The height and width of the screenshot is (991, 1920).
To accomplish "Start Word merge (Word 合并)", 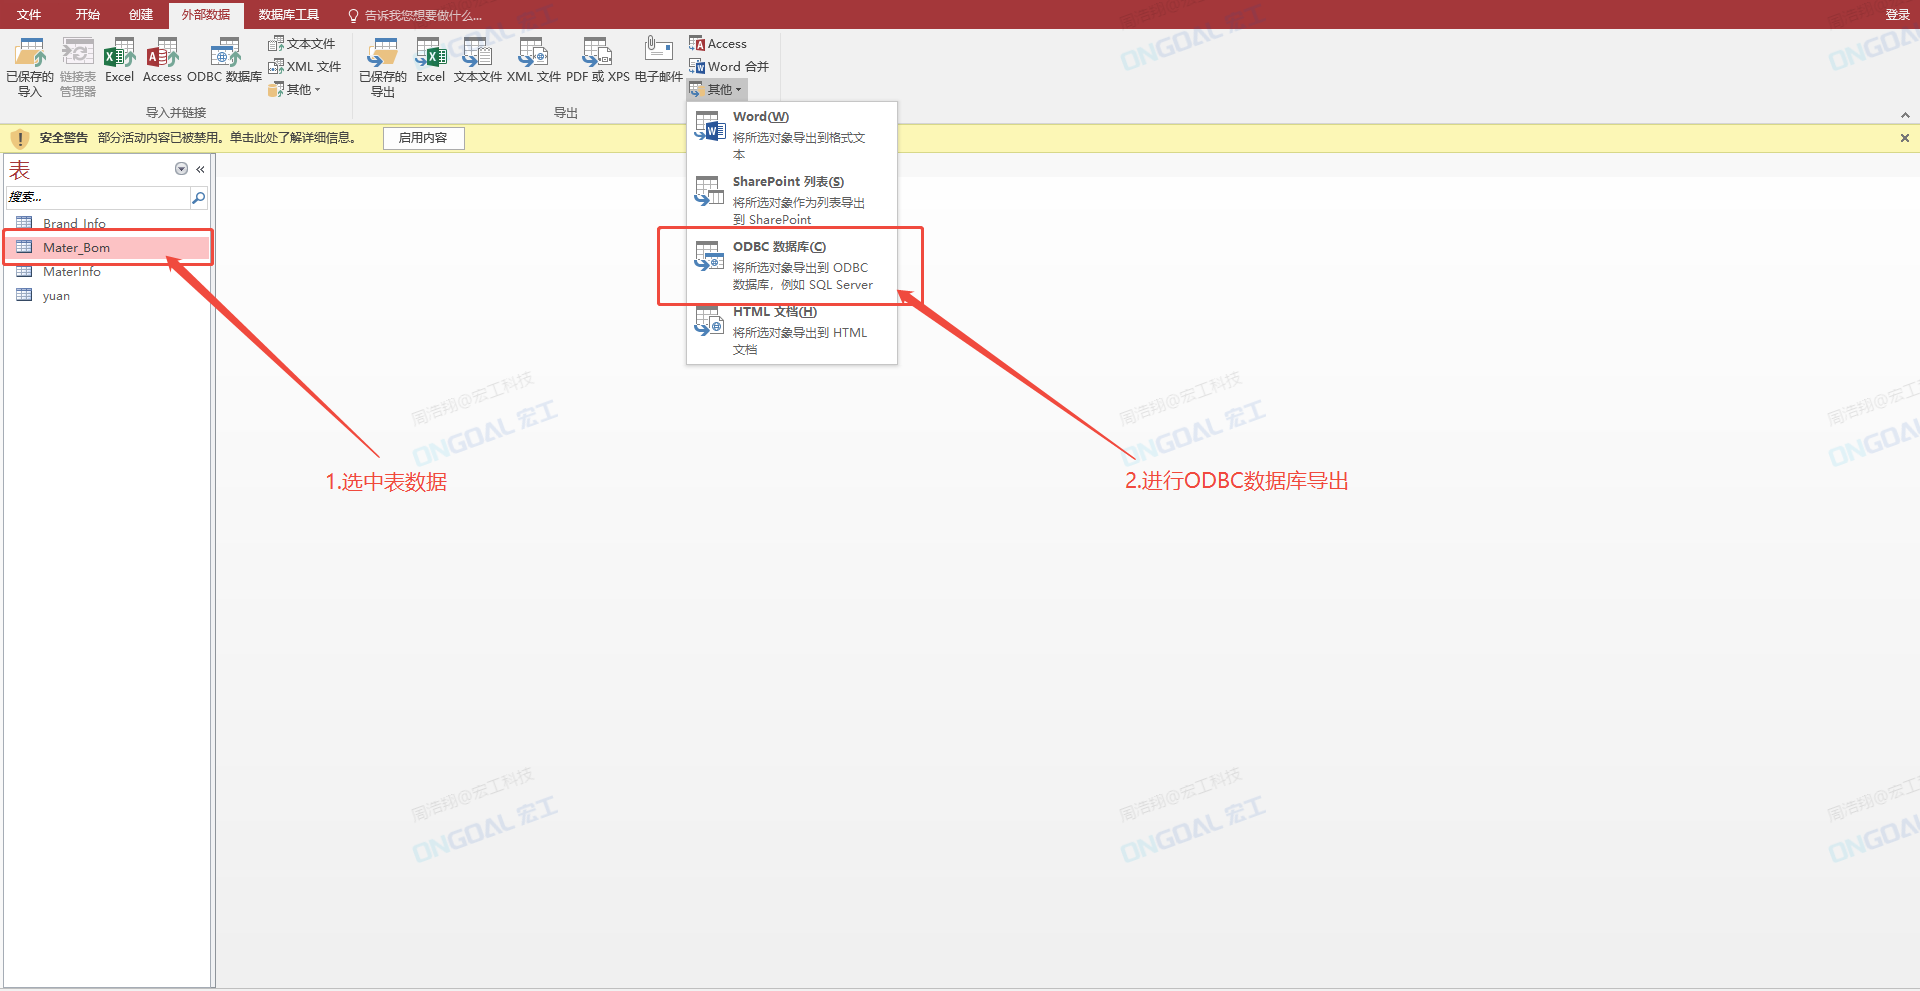I will click(x=729, y=67).
